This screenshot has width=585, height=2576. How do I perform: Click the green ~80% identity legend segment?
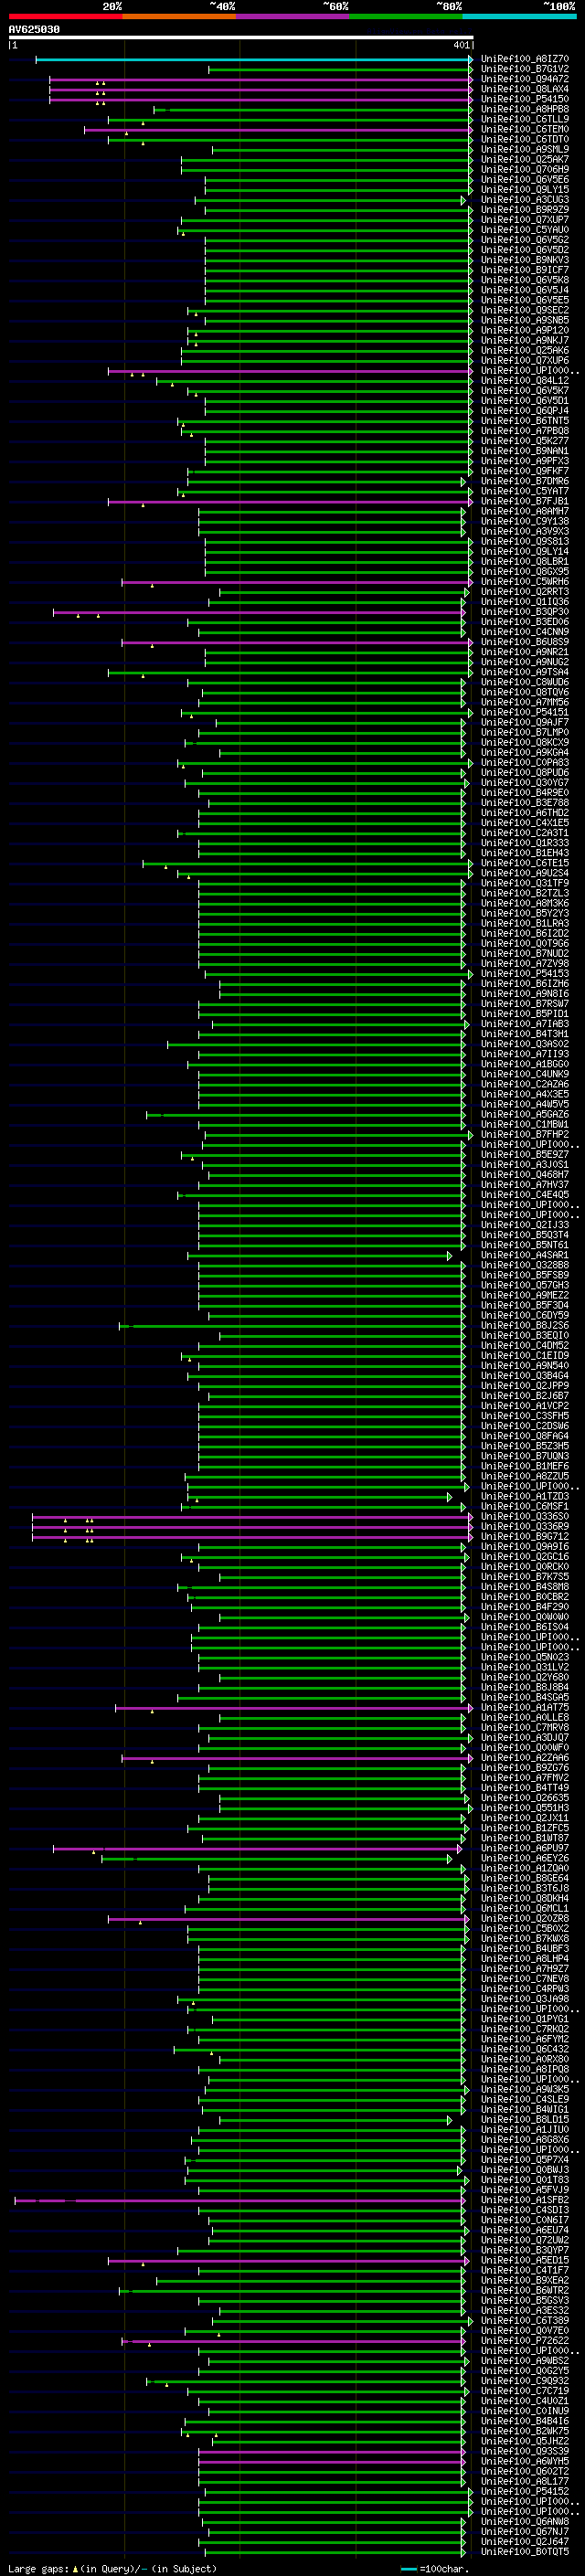[406, 16]
